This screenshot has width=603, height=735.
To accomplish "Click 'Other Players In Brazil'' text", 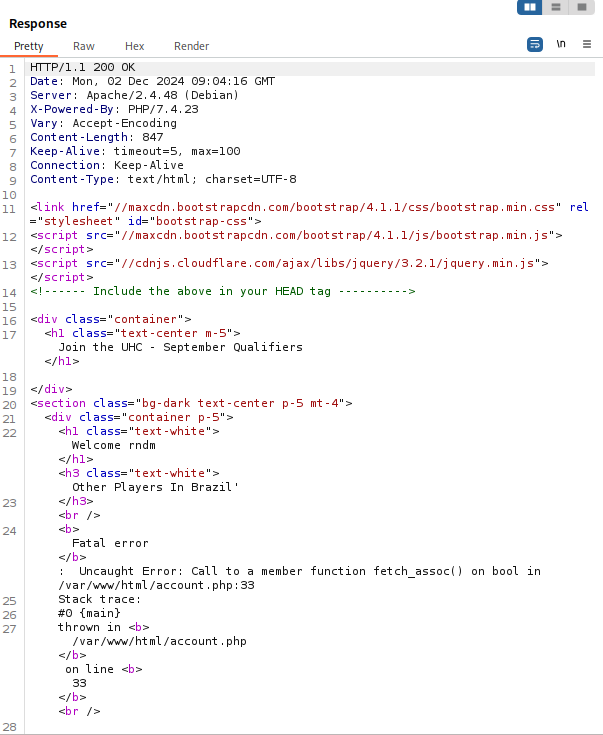I will (x=155, y=487).
